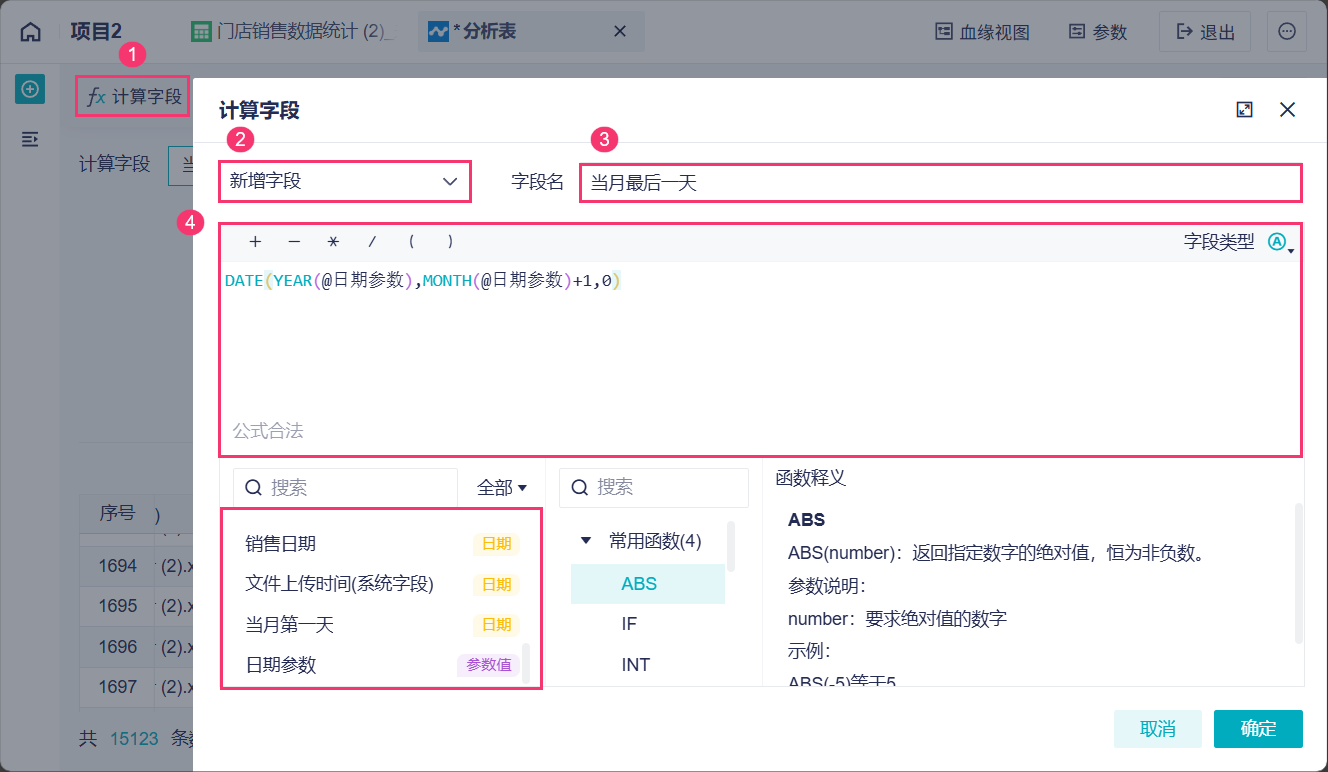Insert the divide operator
The width and height of the screenshot is (1328, 772).
click(x=372, y=241)
